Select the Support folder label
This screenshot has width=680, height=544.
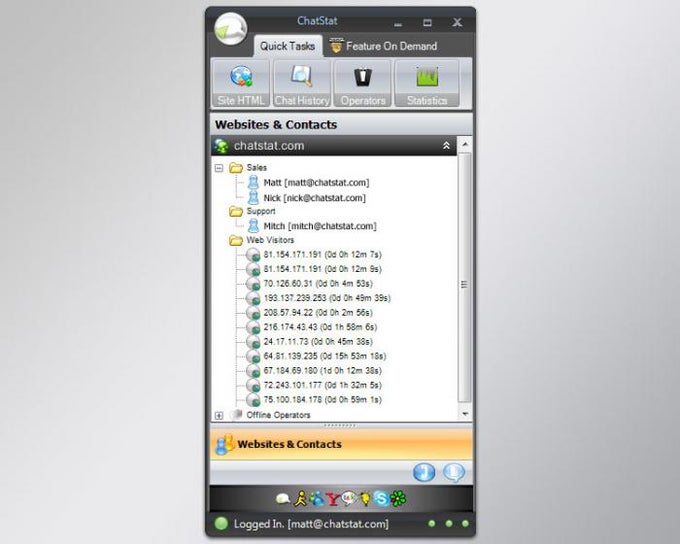(x=261, y=211)
